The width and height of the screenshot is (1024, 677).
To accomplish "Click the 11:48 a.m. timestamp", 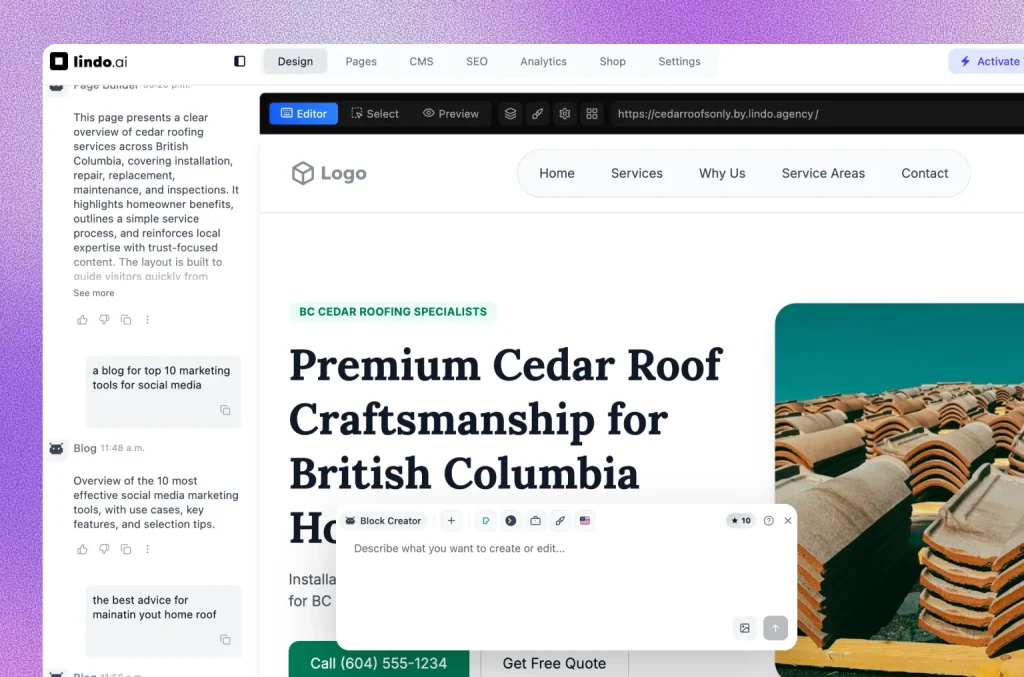I will click(x=123, y=449).
